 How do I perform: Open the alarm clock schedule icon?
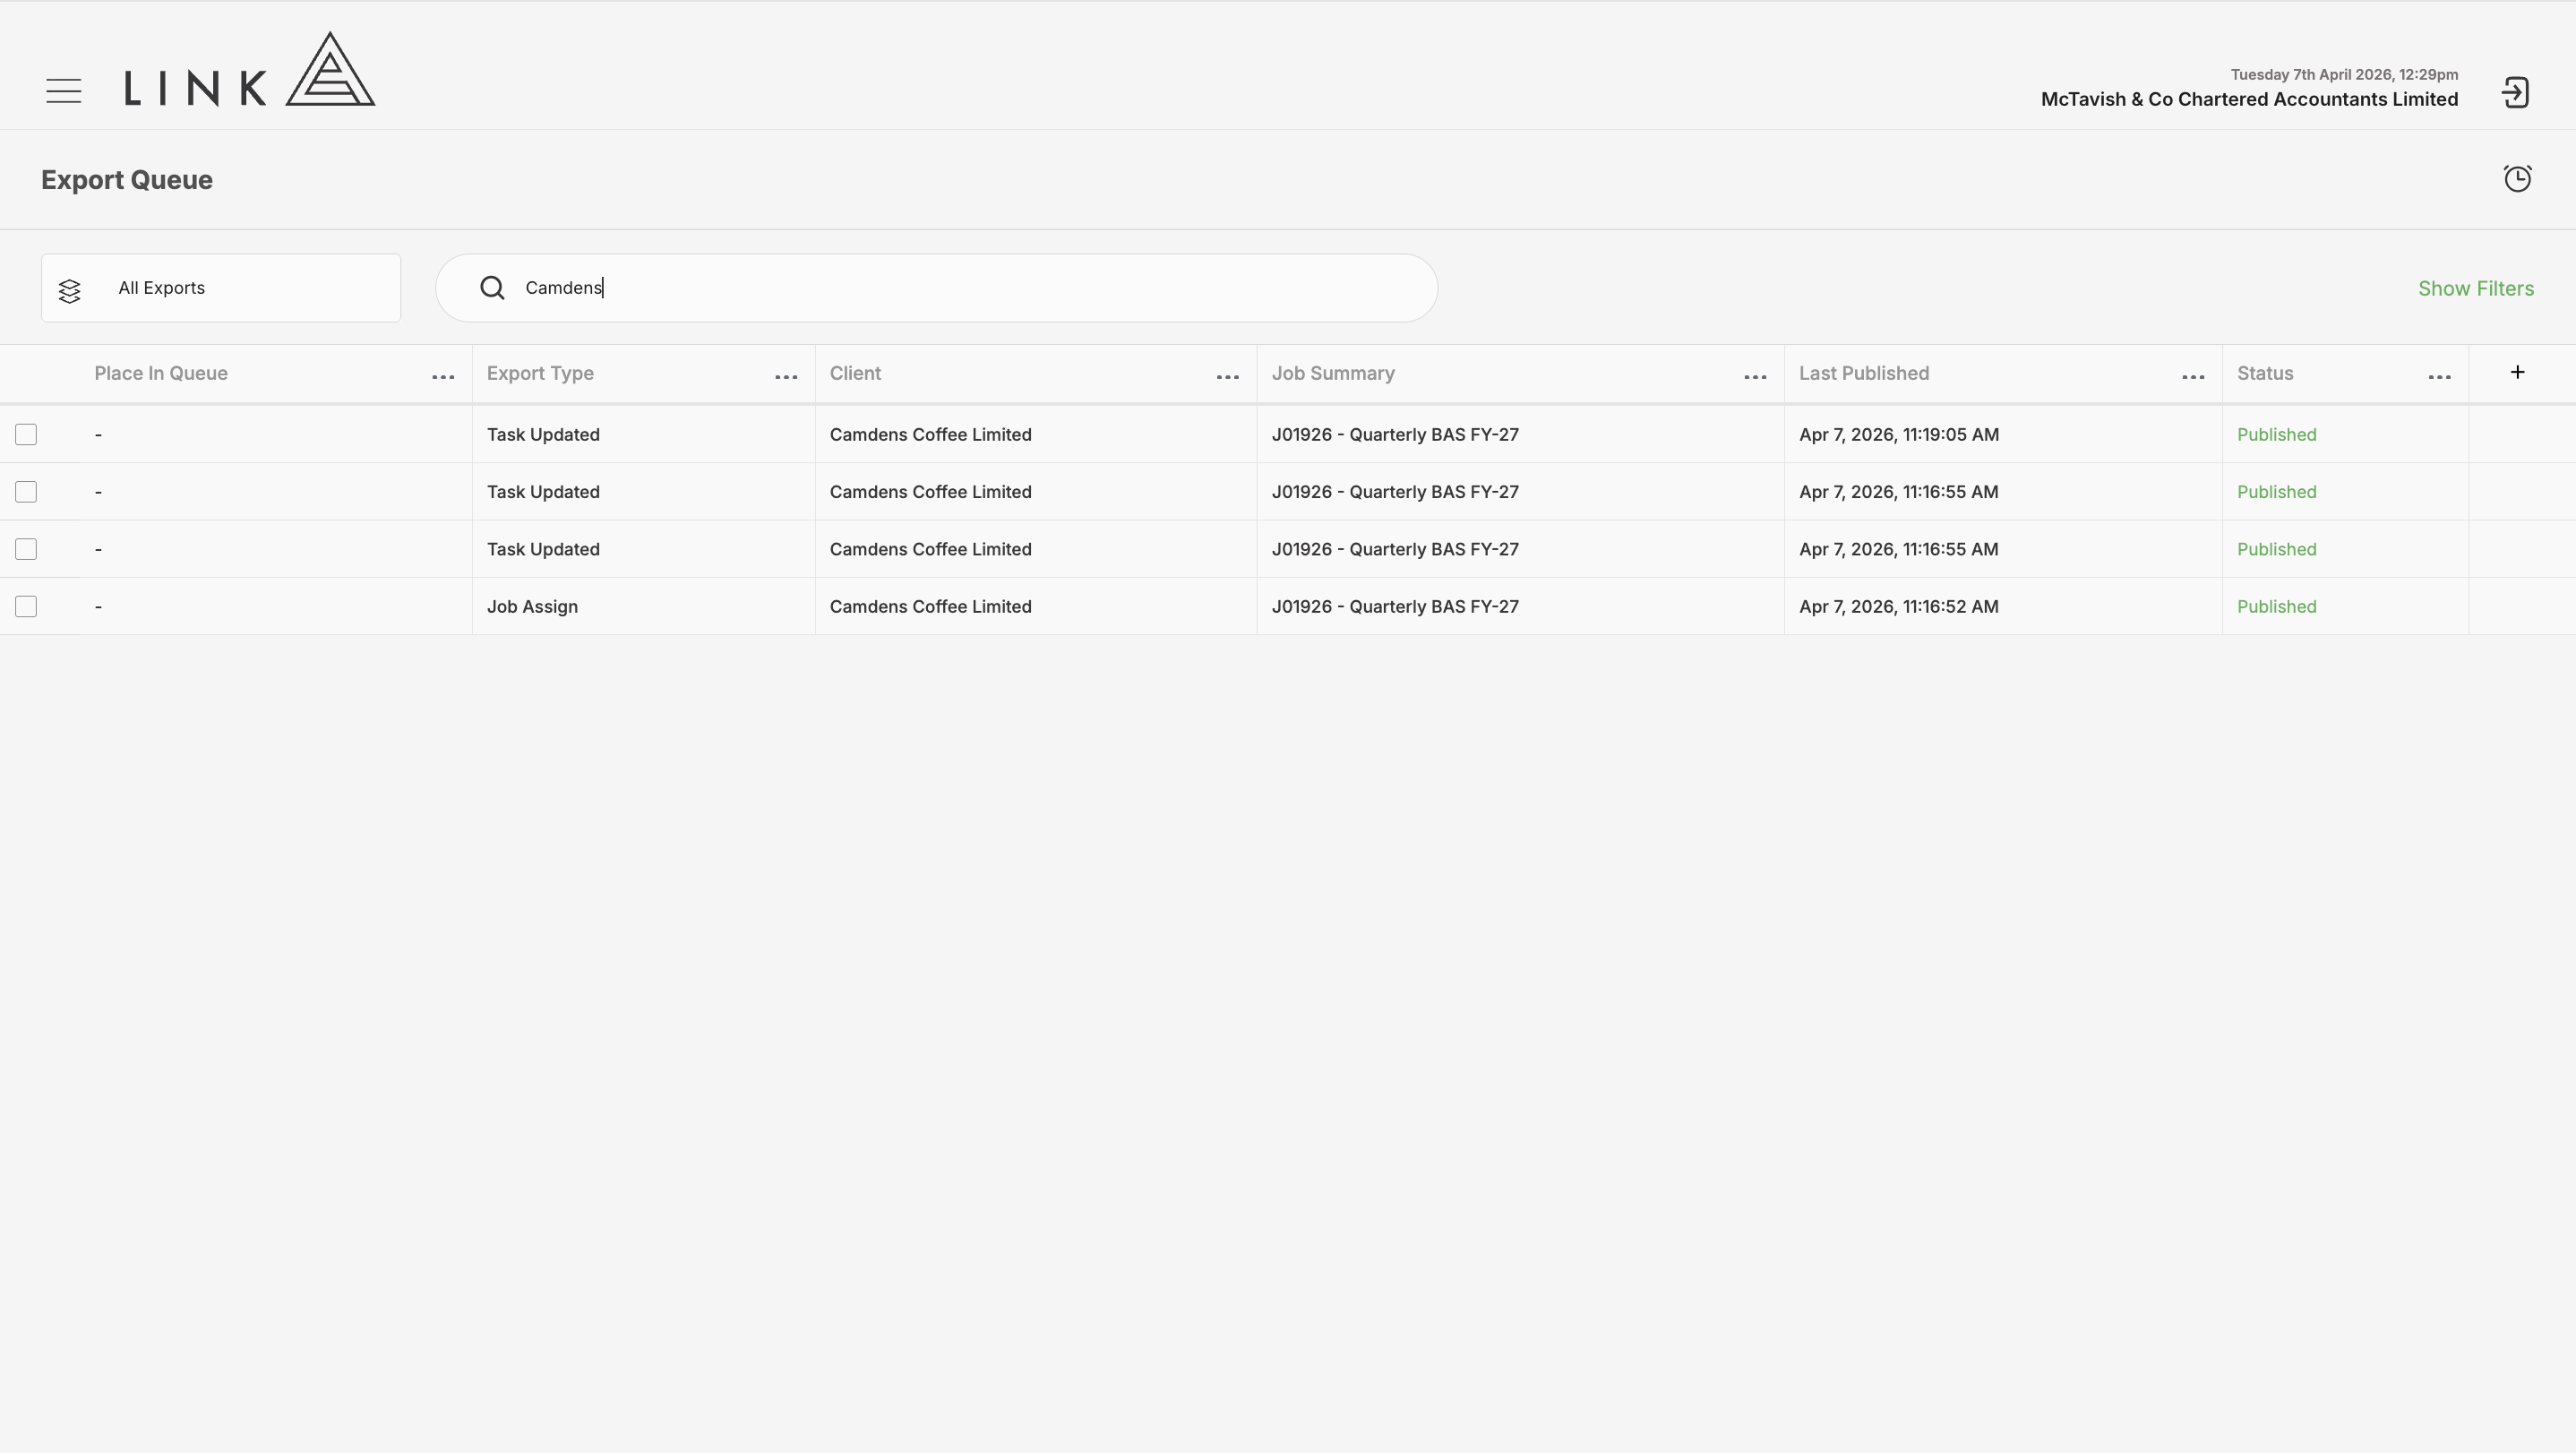click(x=2517, y=178)
